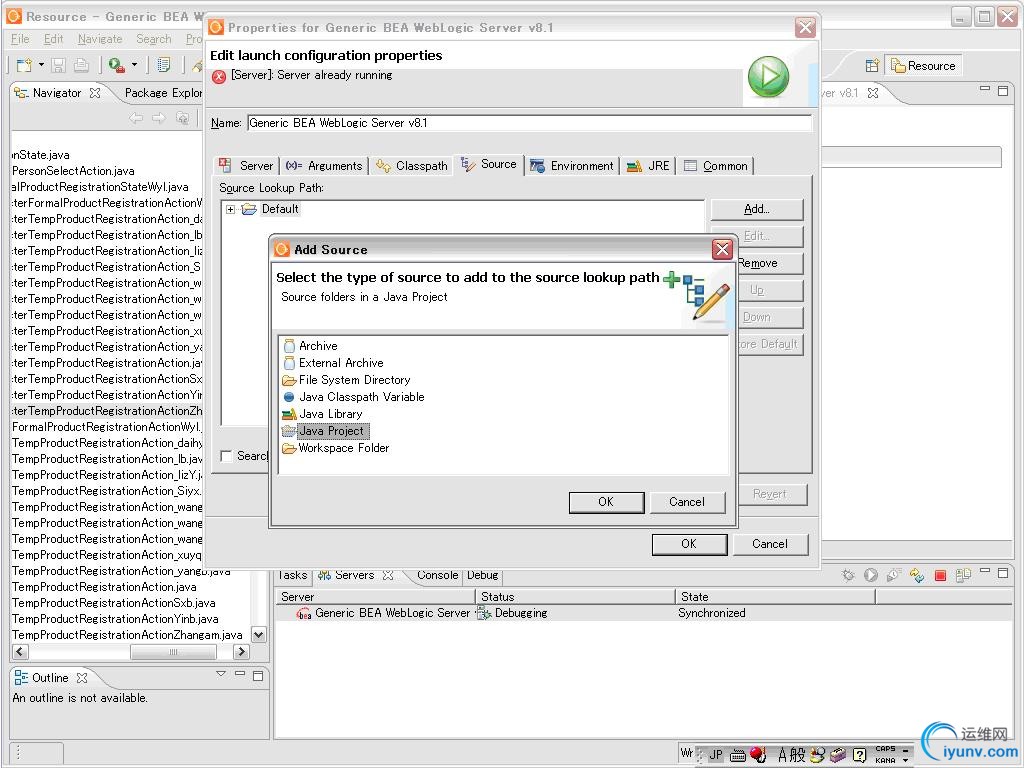Switch to the Environment tab
Image resolution: width=1024 pixels, height=768 pixels.
[x=572, y=166]
